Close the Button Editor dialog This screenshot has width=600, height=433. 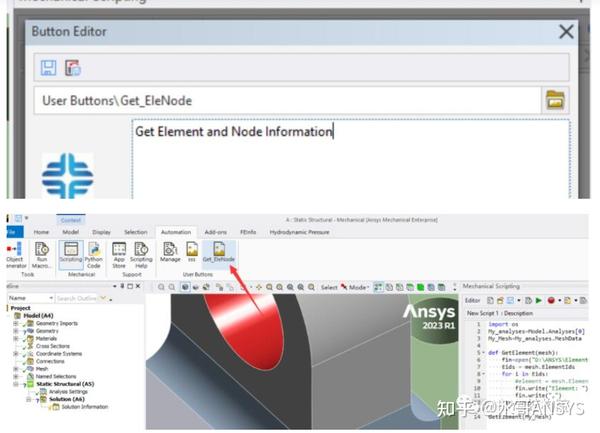pos(566,32)
